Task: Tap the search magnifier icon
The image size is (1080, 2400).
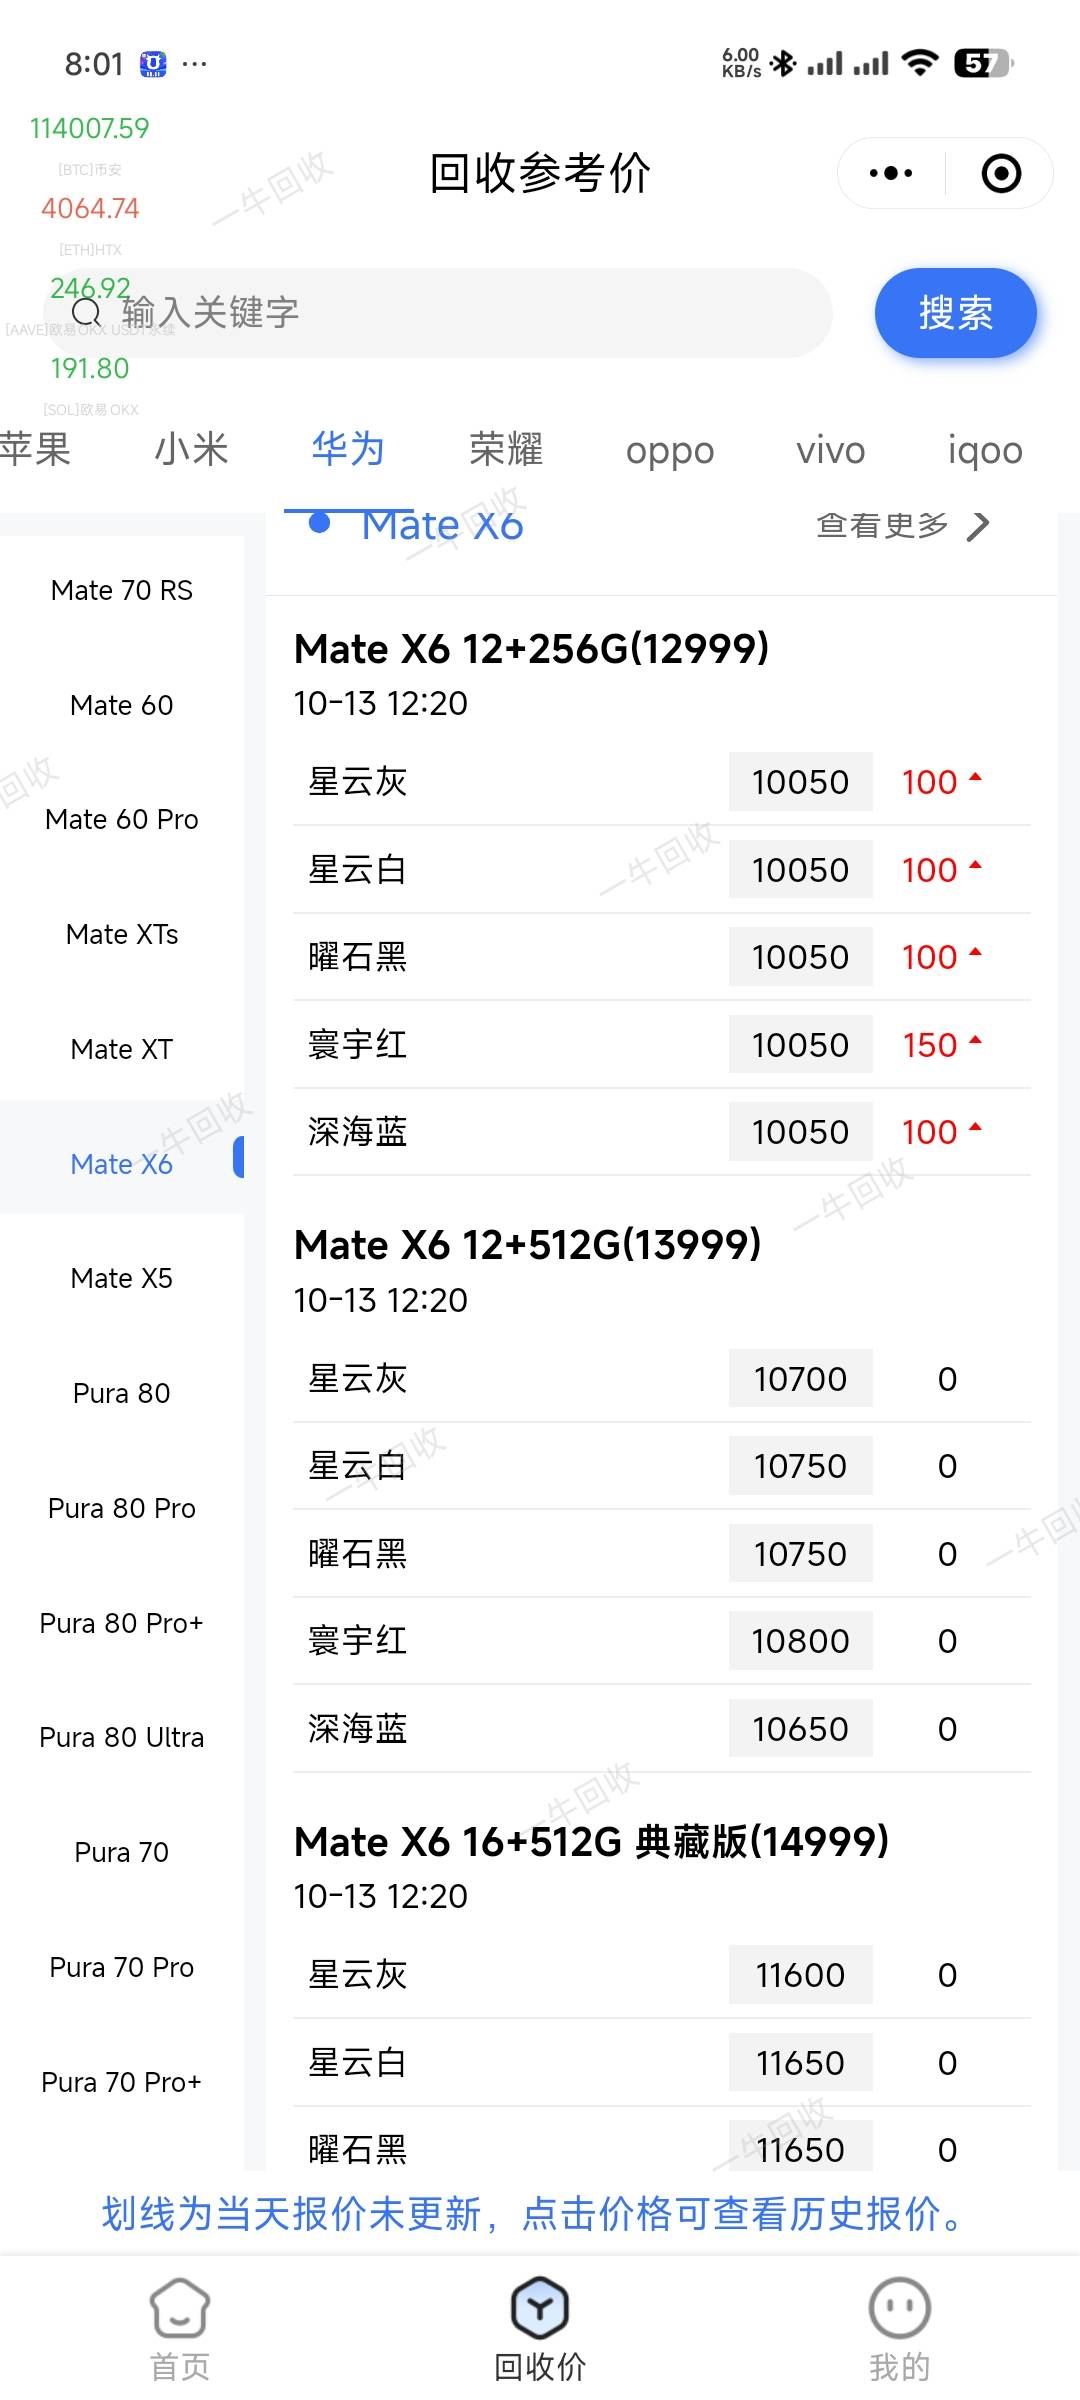Action: click(88, 312)
